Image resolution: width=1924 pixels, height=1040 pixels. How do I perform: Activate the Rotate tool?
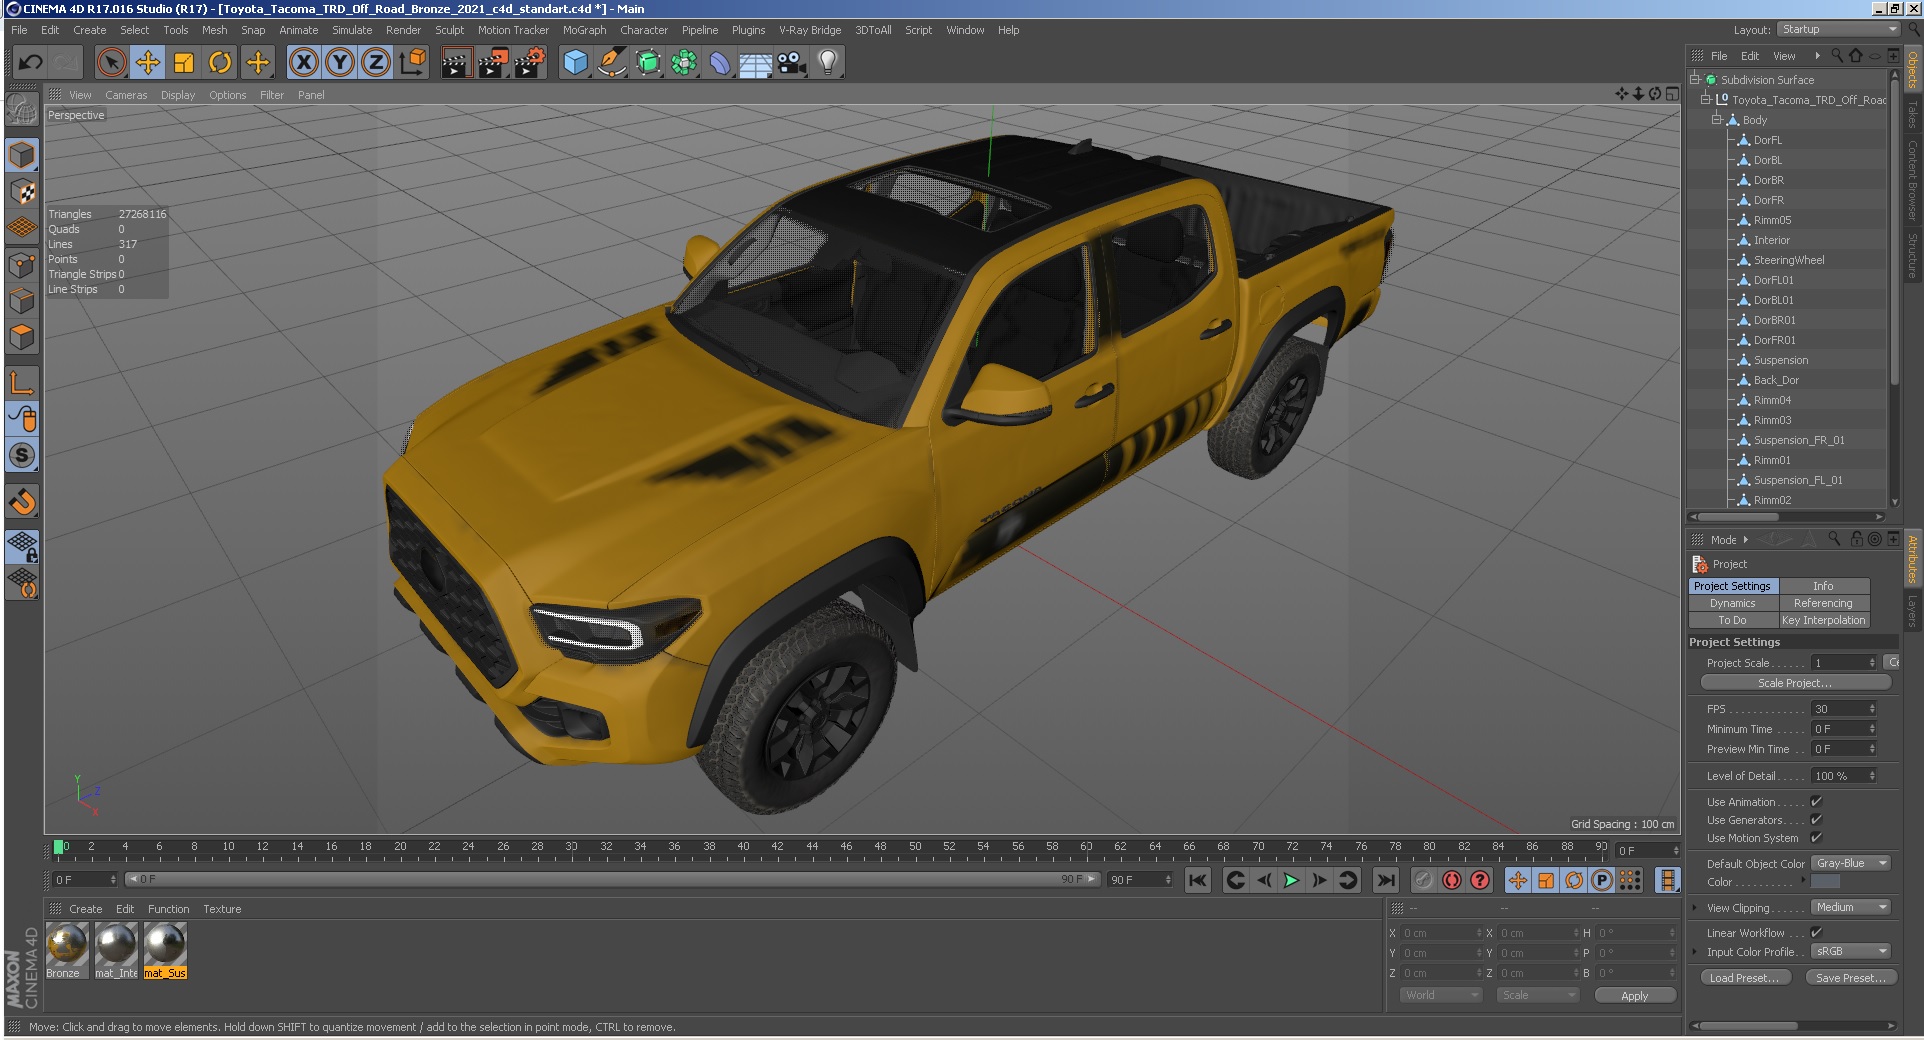220,63
